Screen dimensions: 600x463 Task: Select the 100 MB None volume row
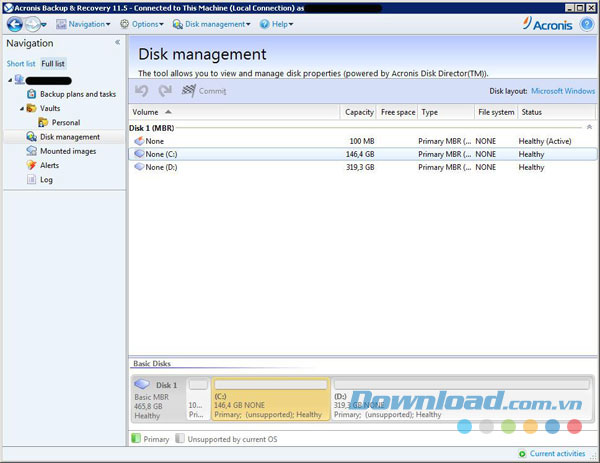(363, 141)
